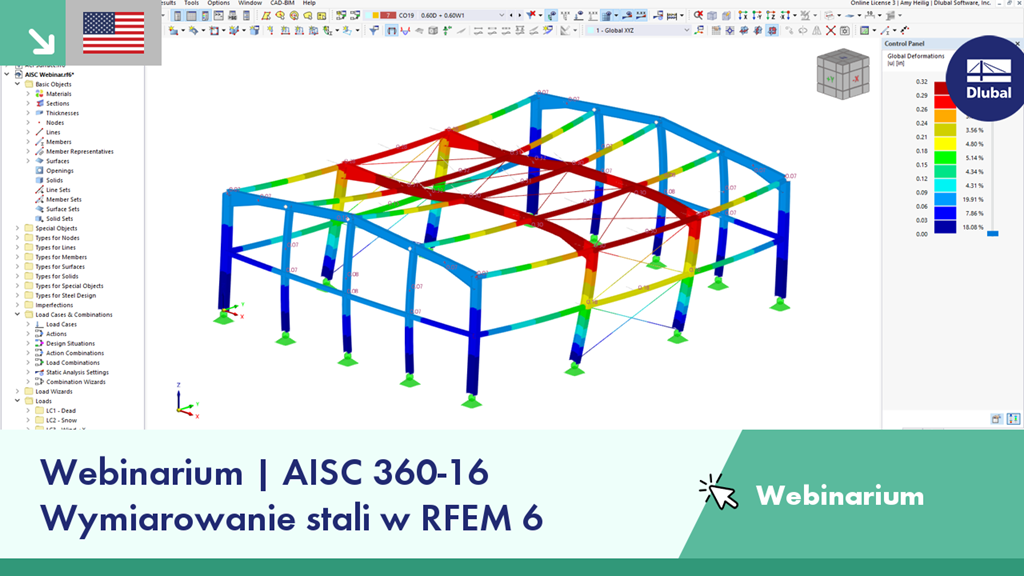Collapse the Loads folder

pos(18,401)
